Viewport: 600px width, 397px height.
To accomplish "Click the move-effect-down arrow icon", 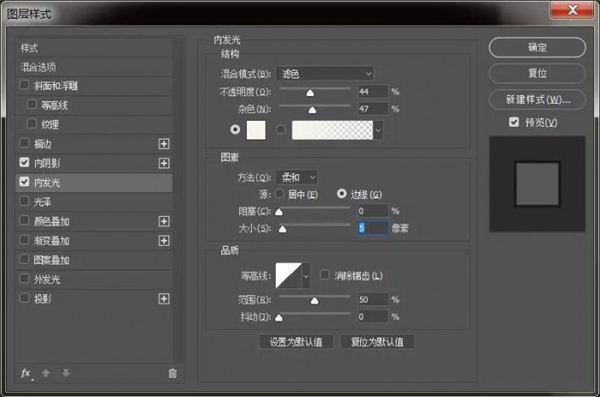I will 66,373.
